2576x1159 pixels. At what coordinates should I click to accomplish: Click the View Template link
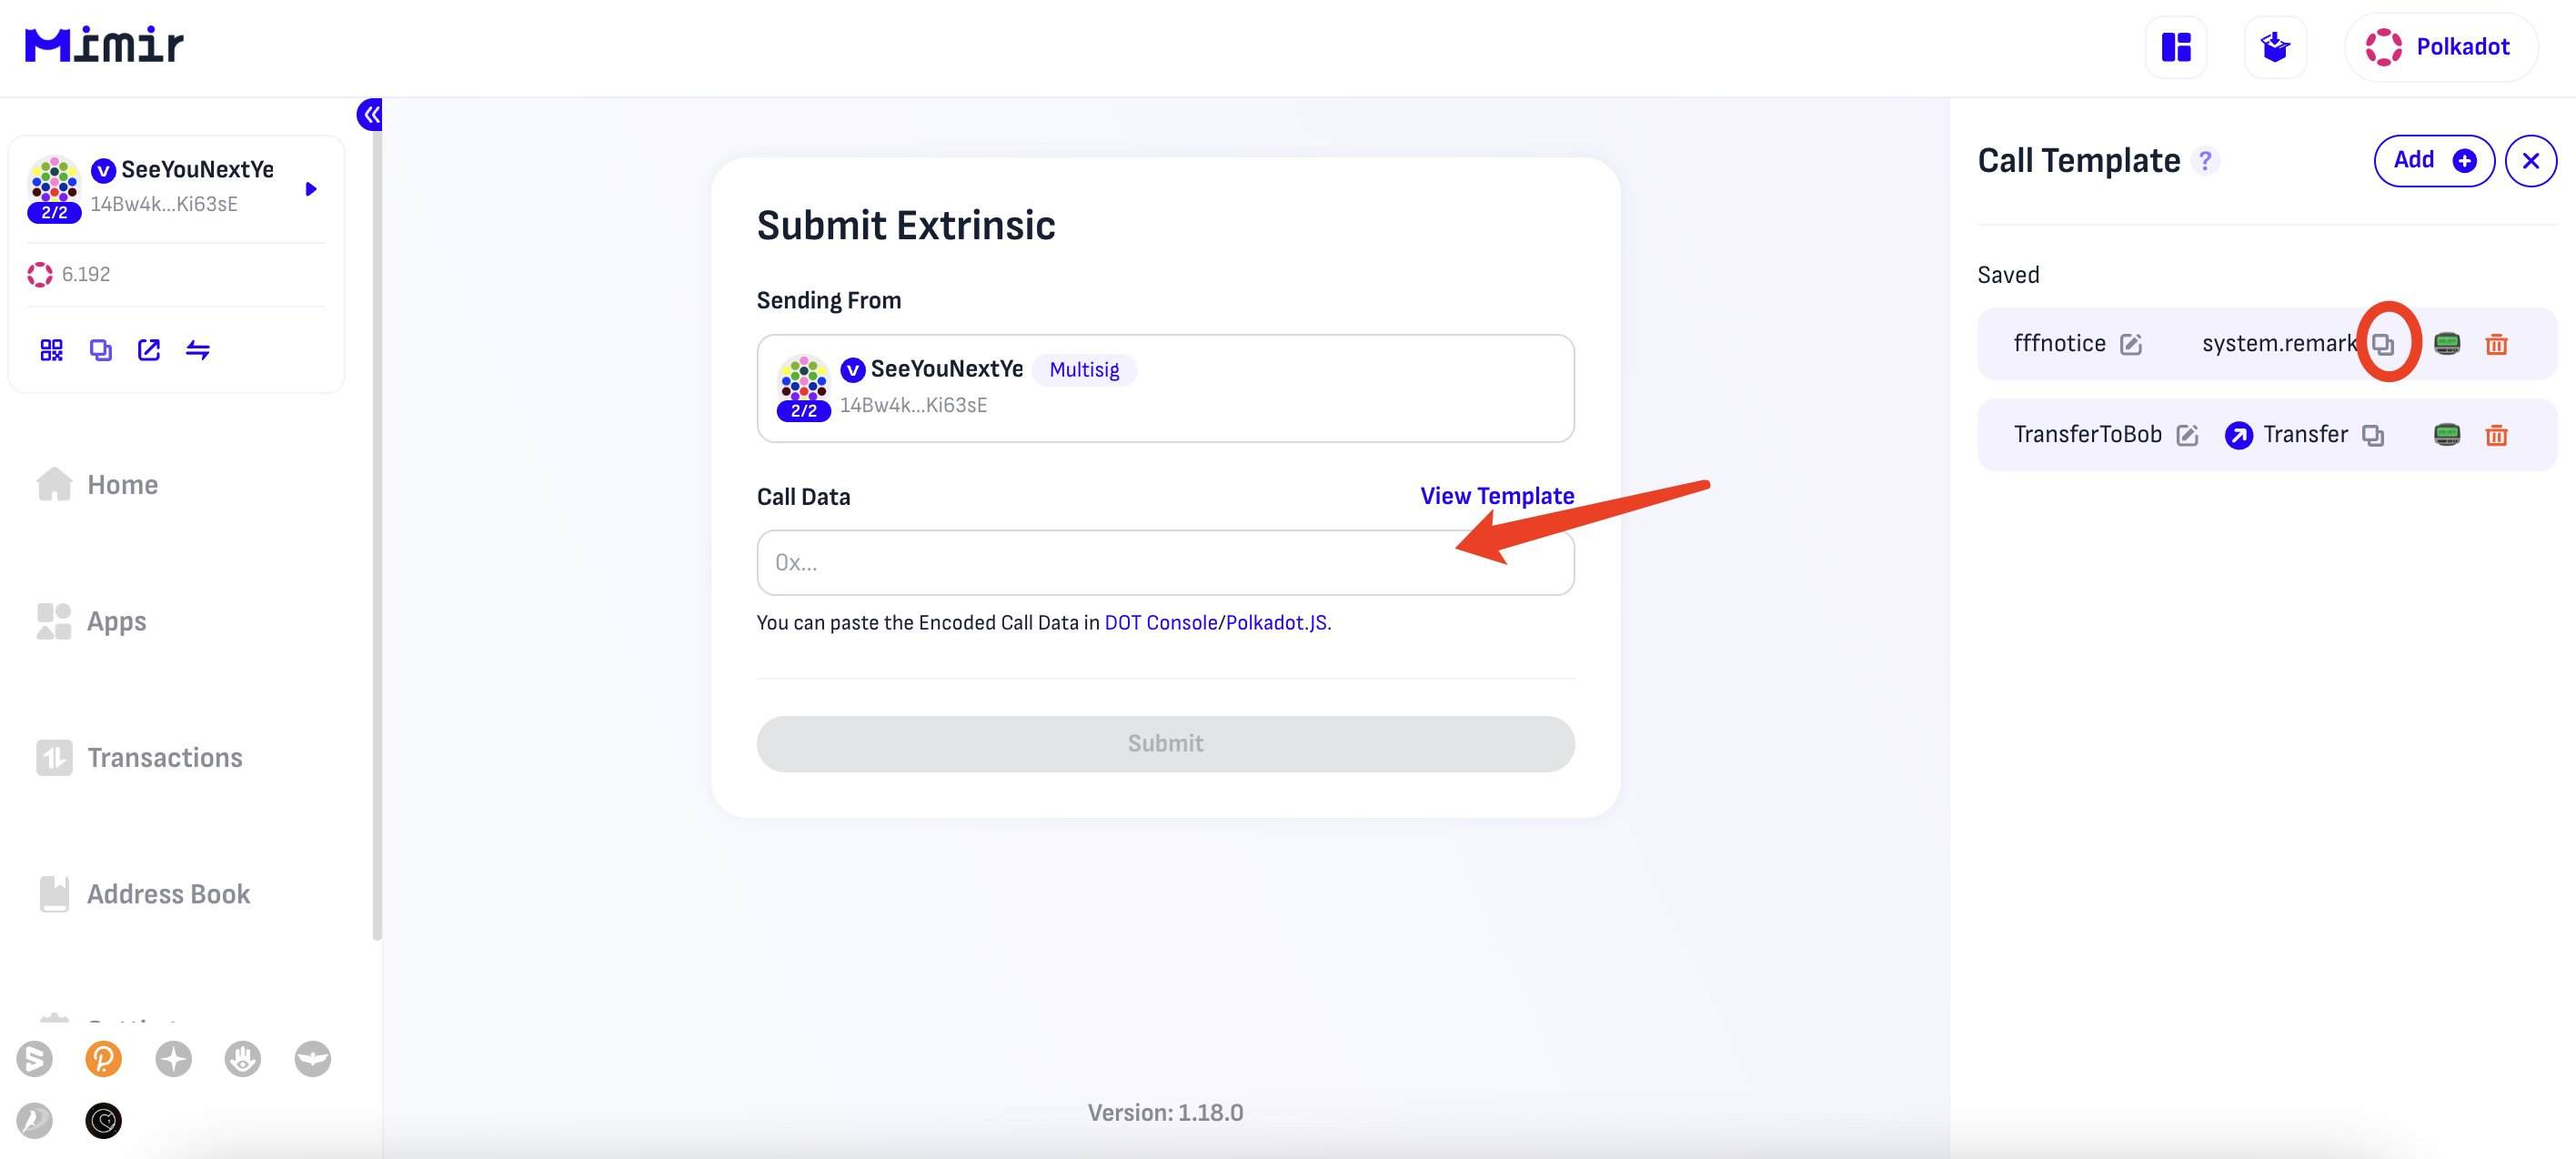click(1497, 496)
